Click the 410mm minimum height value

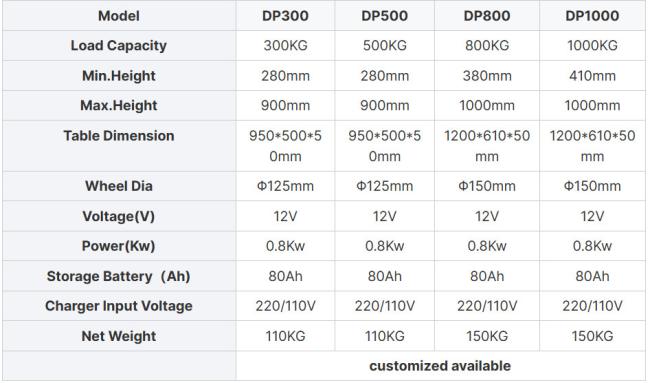[x=592, y=76]
